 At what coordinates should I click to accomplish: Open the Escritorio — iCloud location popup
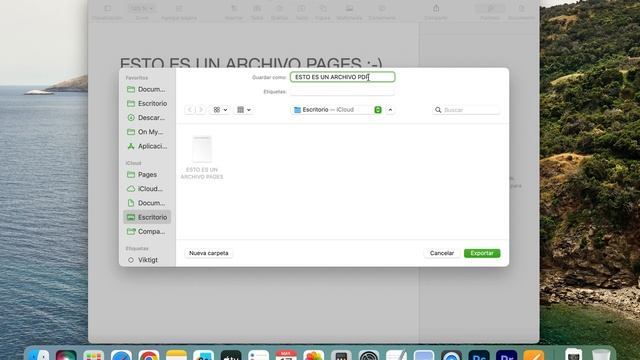337,110
